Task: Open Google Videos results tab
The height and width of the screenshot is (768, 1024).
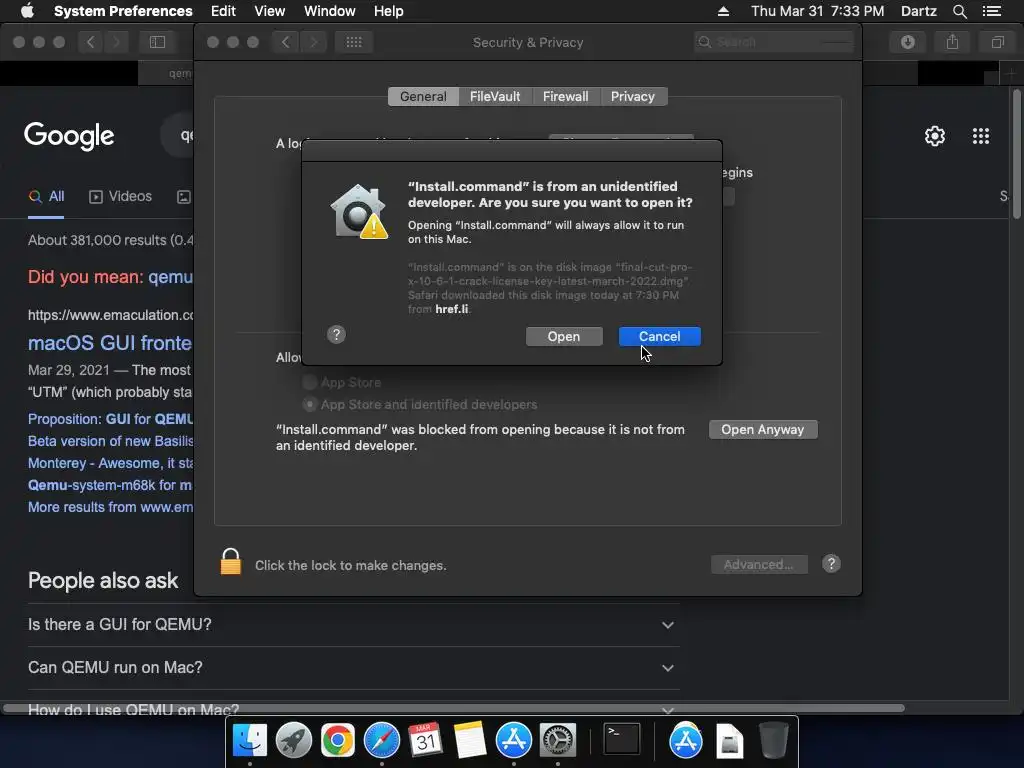Action: (x=121, y=197)
